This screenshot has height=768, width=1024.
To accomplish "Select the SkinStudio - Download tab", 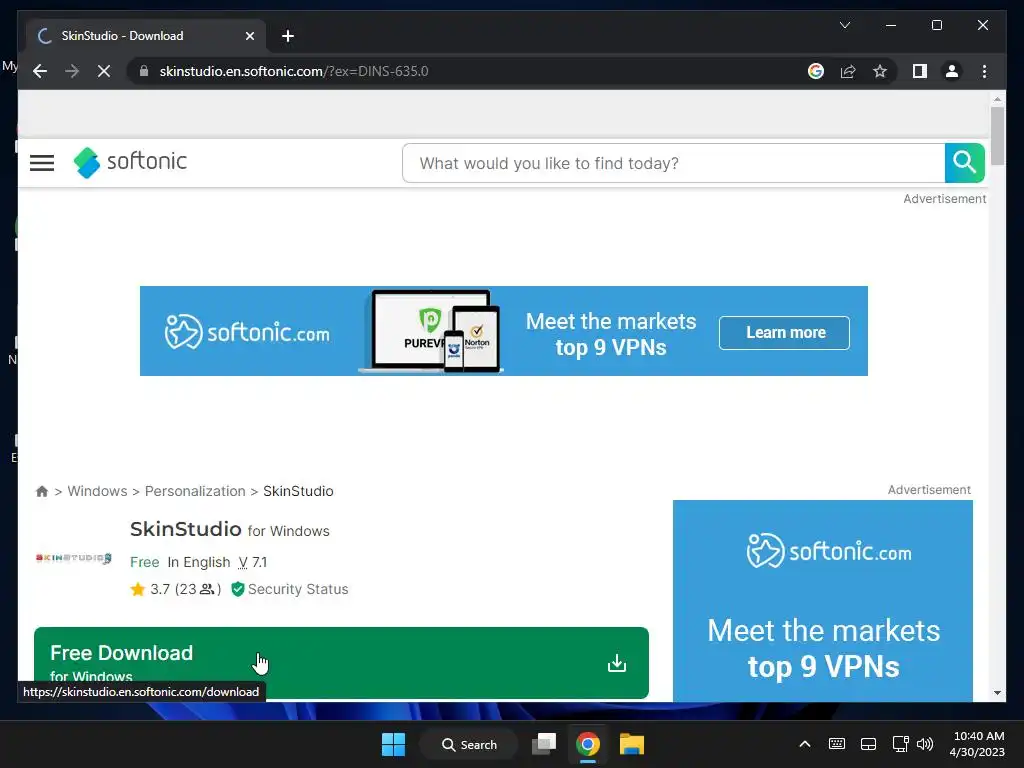I will (146, 36).
